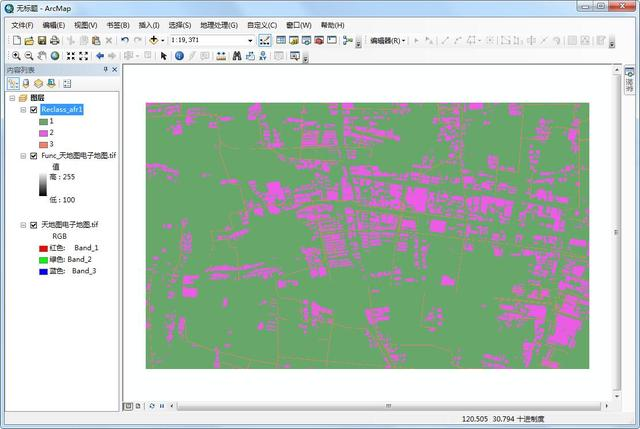Click the Fixed Zoom Out icon

pyautogui.click(x=83, y=56)
